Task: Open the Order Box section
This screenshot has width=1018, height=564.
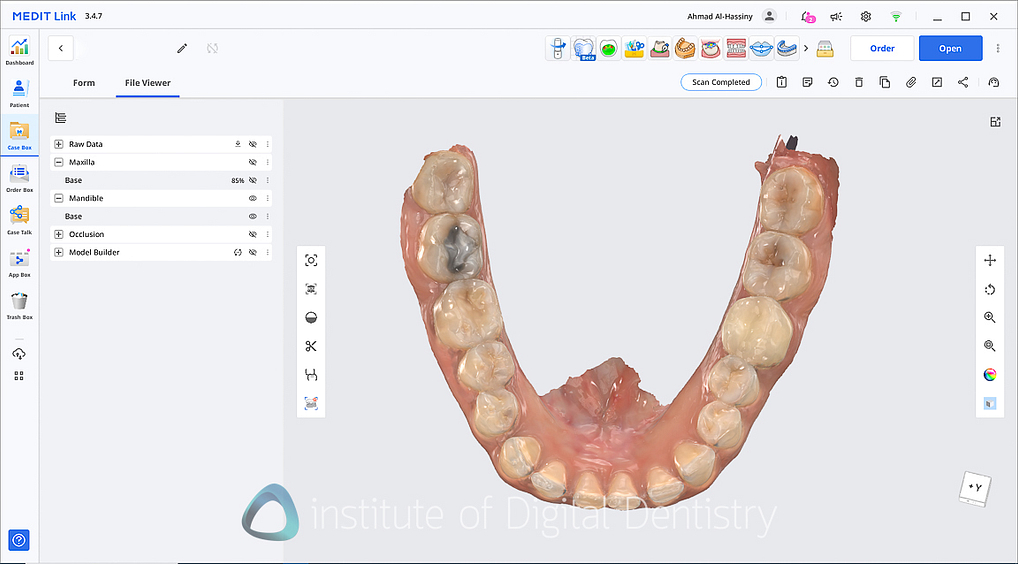Action: point(19,178)
